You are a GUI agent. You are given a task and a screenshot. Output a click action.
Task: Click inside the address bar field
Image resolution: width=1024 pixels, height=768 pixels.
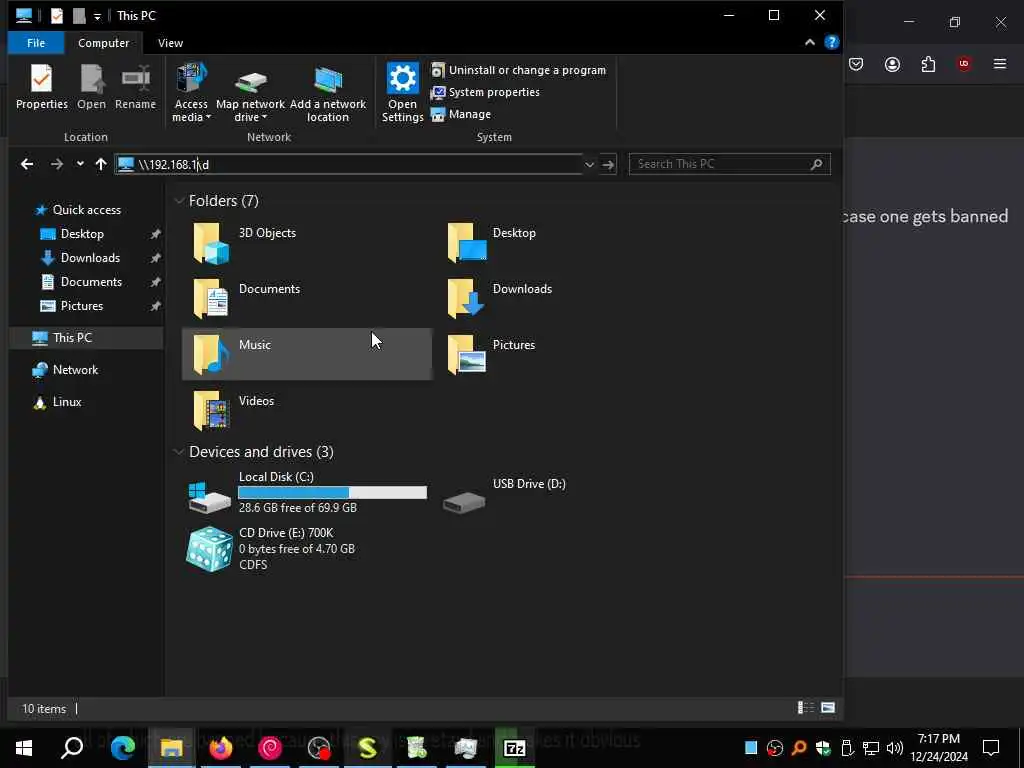(x=349, y=164)
